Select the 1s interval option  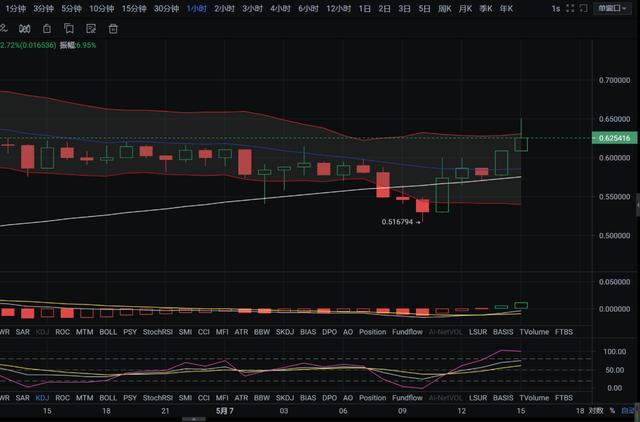click(x=555, y=8)
